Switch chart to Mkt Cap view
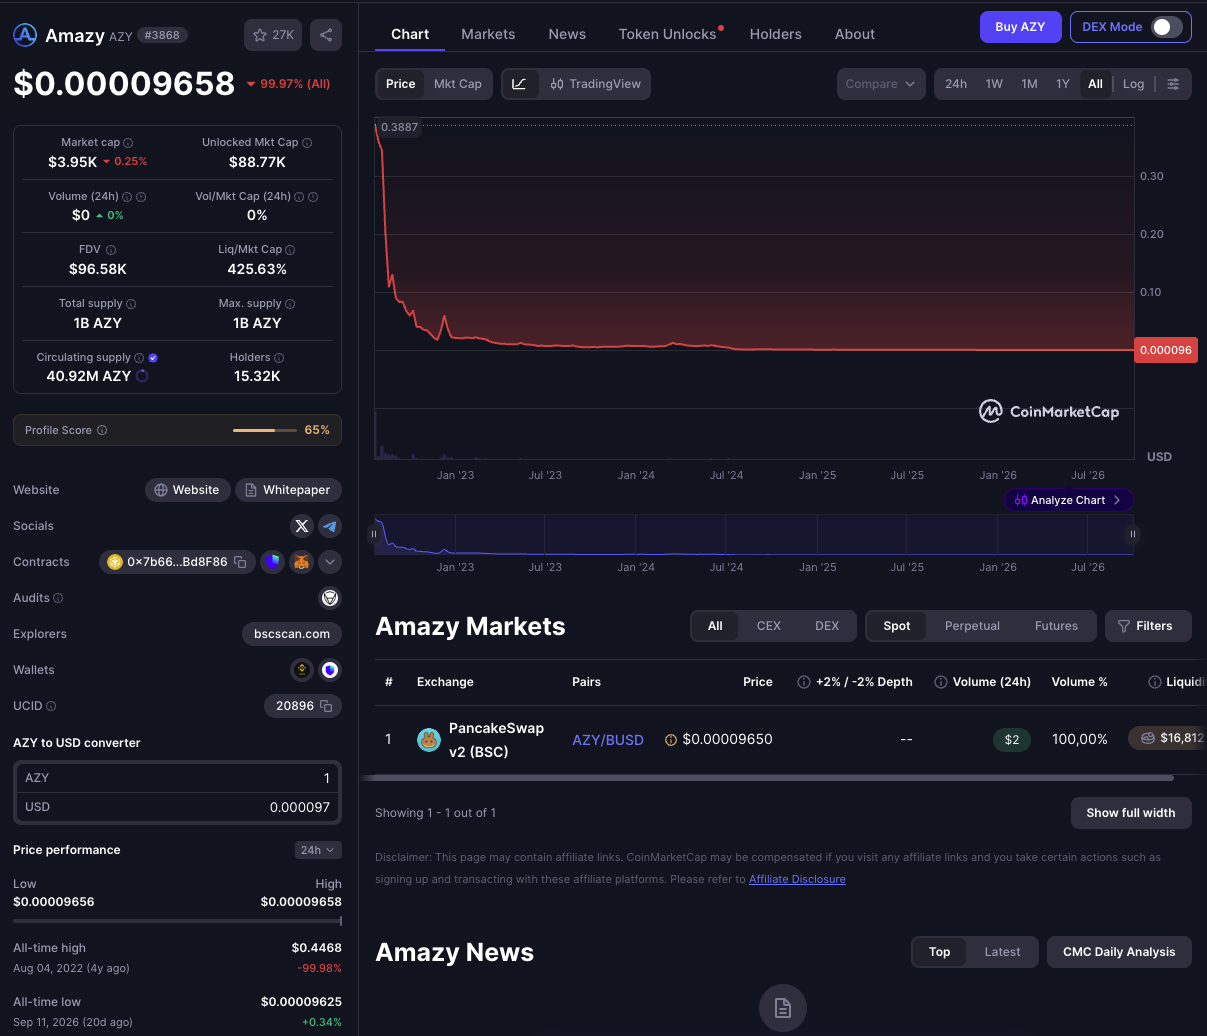 tap(458, 84)
